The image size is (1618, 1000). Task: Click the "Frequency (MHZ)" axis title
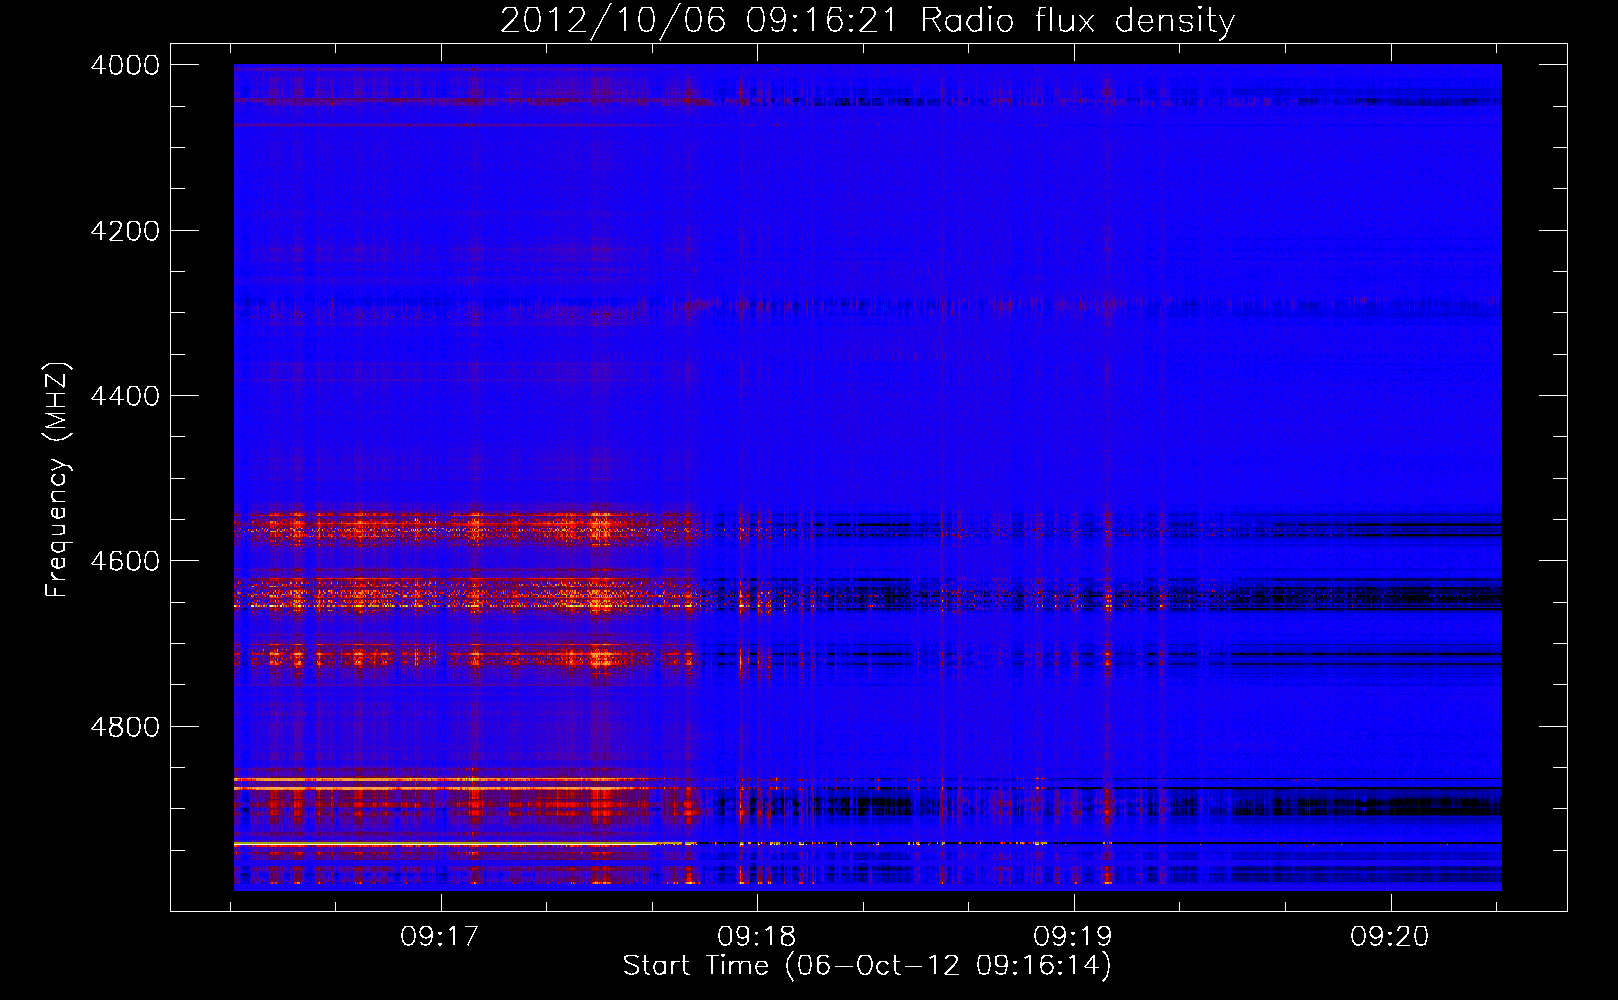(x=58, y=480)
